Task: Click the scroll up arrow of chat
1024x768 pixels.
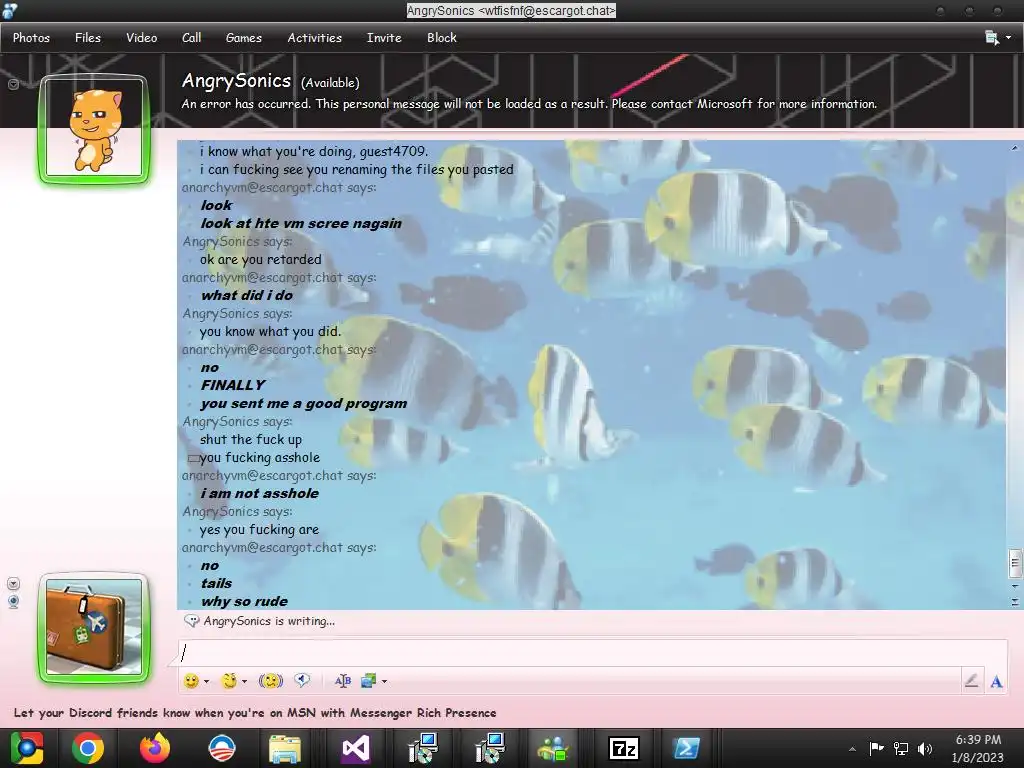Action: [x=1015, y=148]
